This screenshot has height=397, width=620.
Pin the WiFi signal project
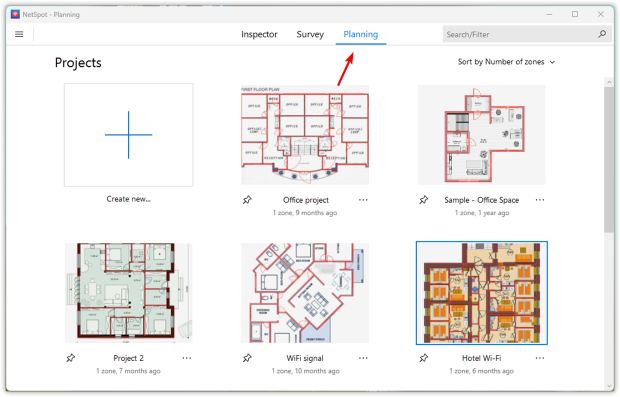point(247,358)
